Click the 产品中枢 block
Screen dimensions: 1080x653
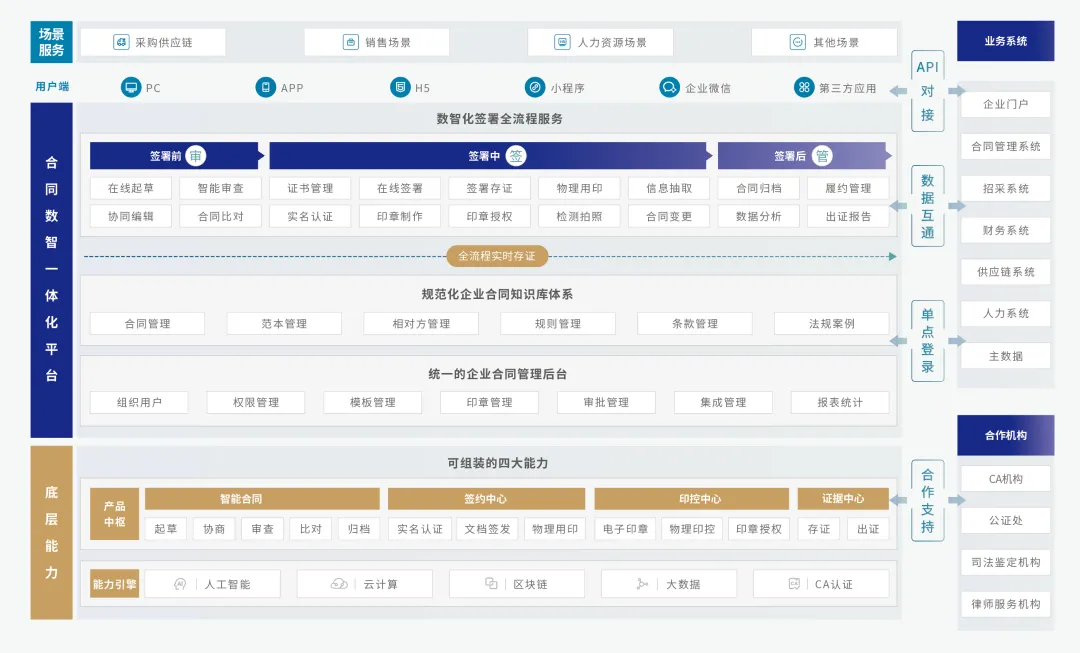[114, 514]
